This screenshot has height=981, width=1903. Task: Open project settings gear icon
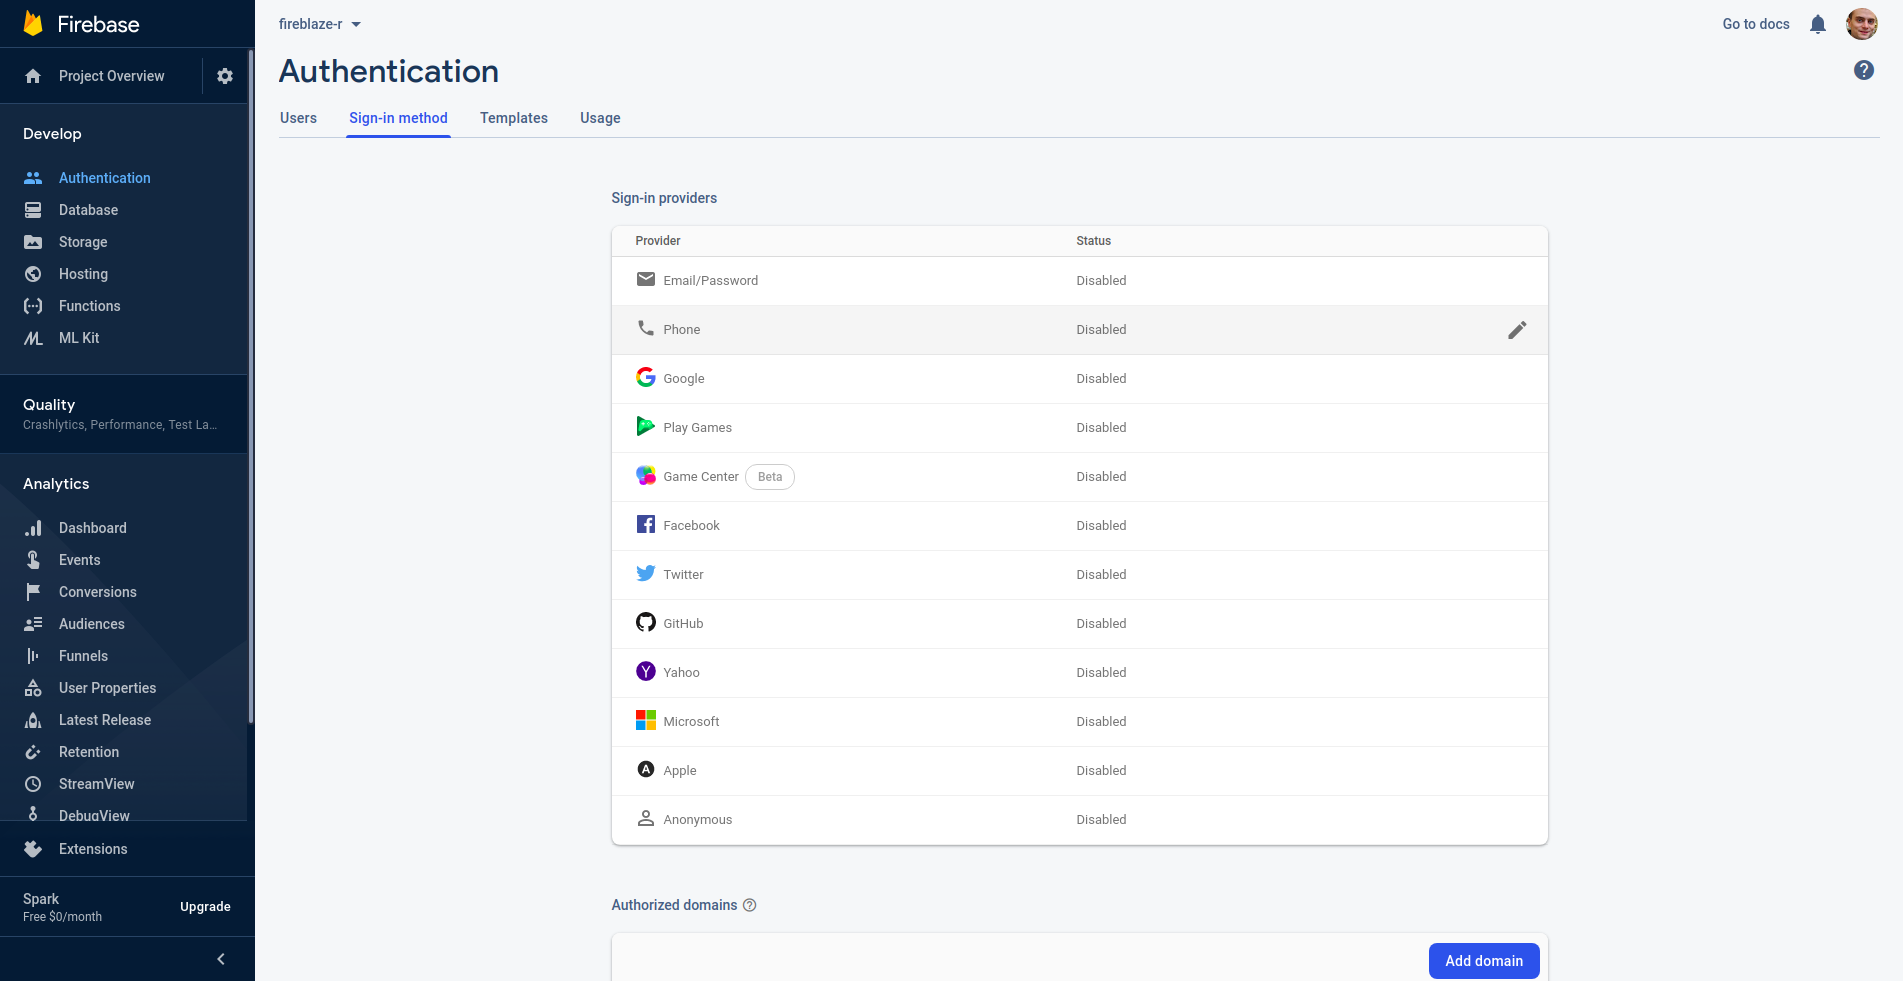tap(225, 76)
